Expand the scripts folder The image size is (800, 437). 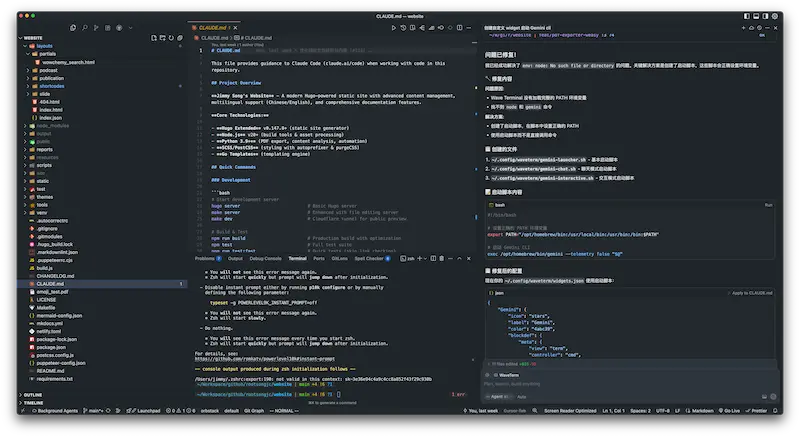[26, 165]
